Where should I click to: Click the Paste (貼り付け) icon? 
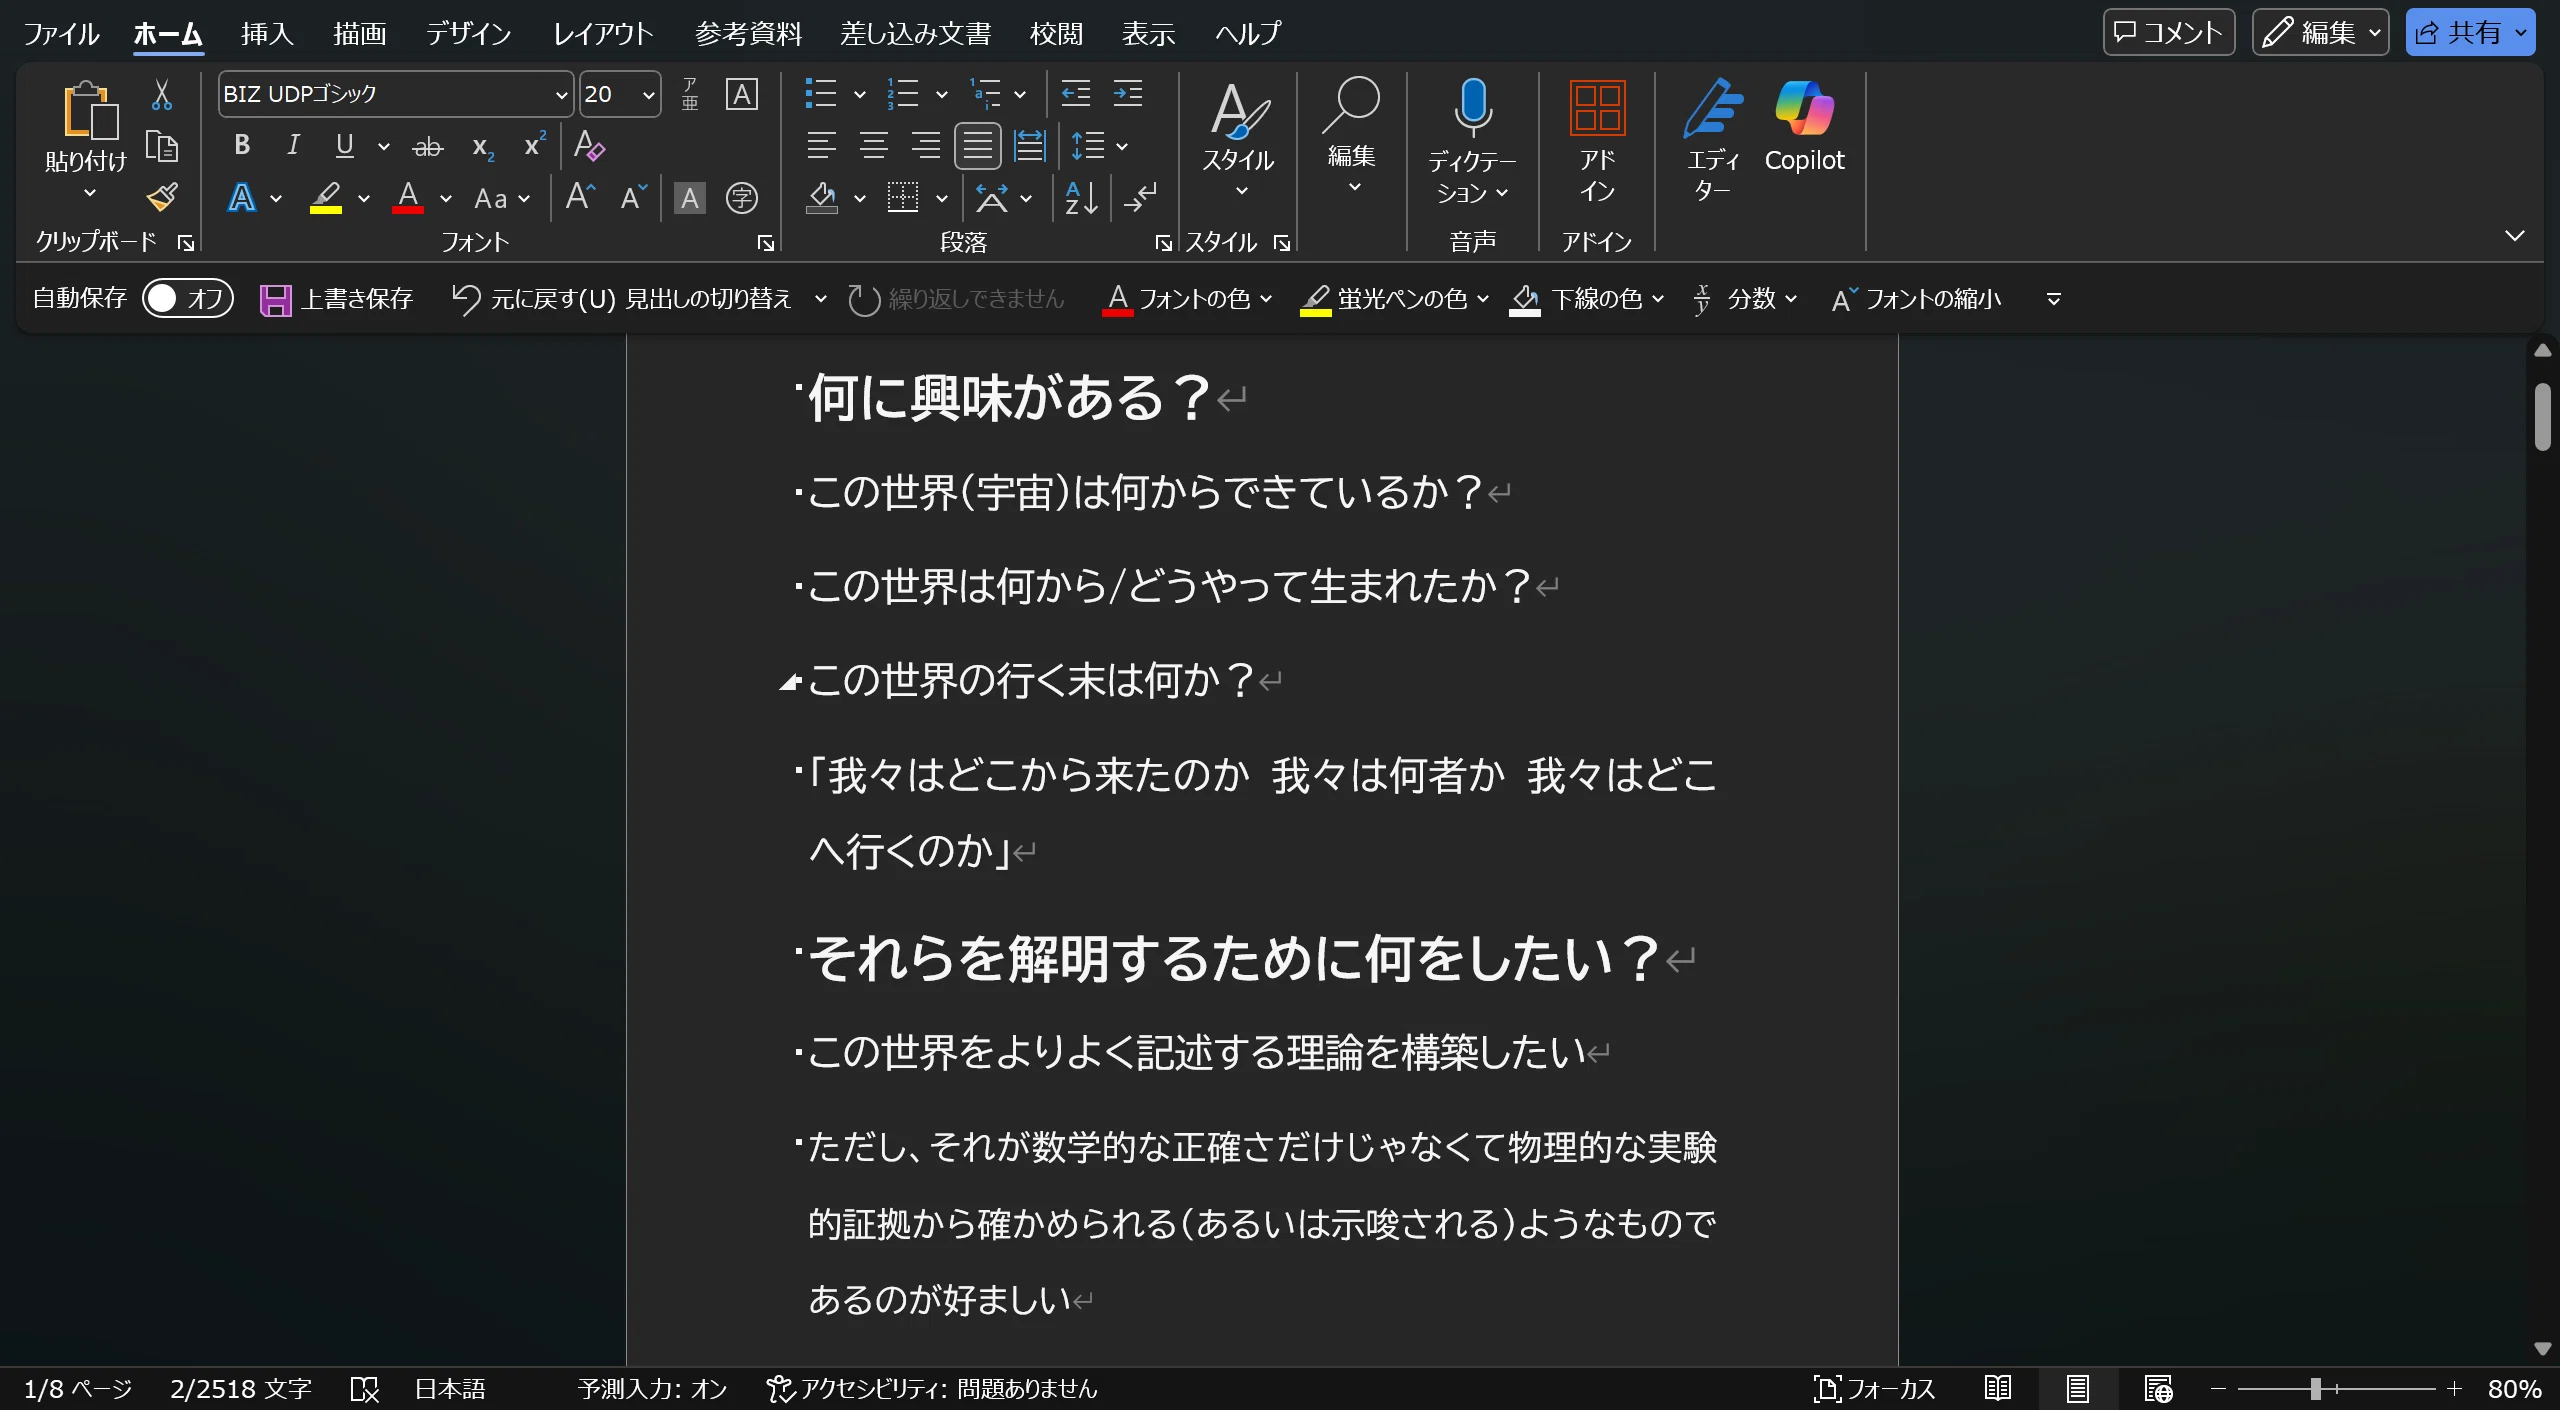[x=90, y=110]
